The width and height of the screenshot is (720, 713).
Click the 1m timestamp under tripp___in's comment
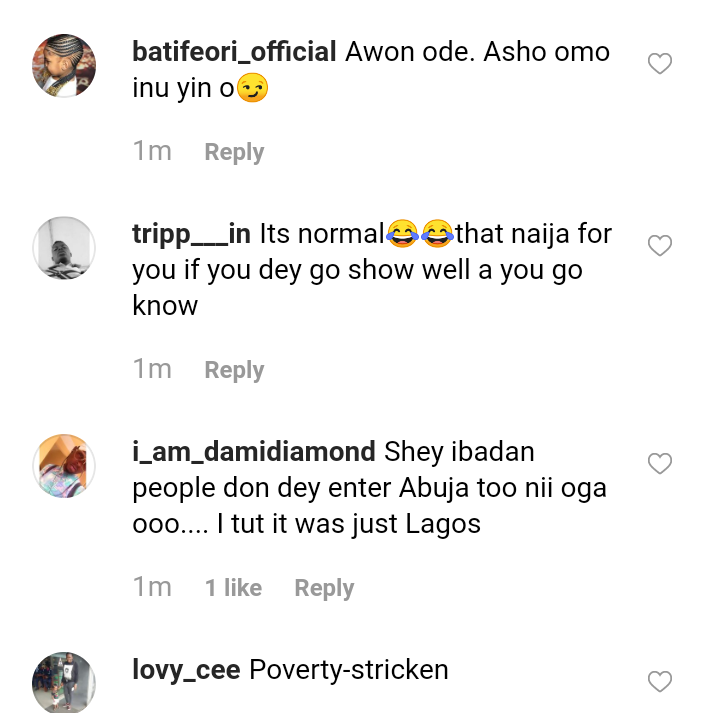pos(152,369)
